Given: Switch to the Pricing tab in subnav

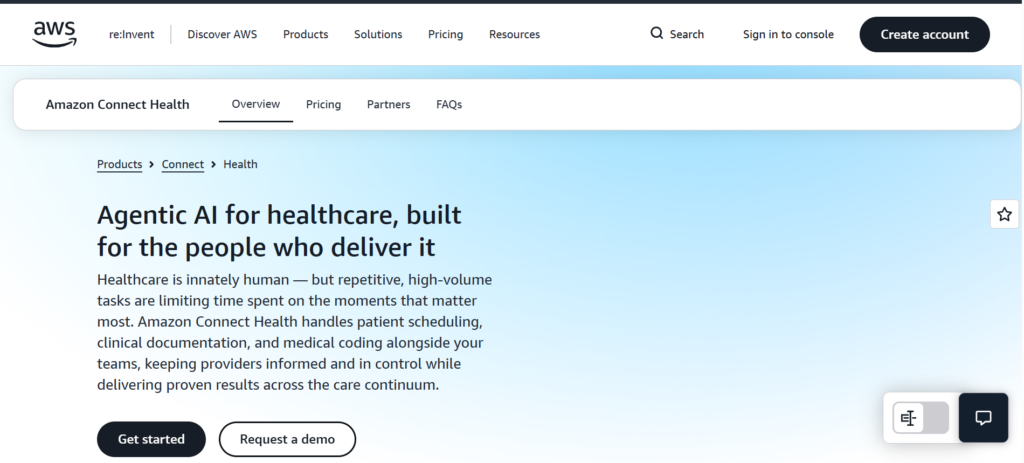Looking at the screenshot, I should tap(323, 104).
